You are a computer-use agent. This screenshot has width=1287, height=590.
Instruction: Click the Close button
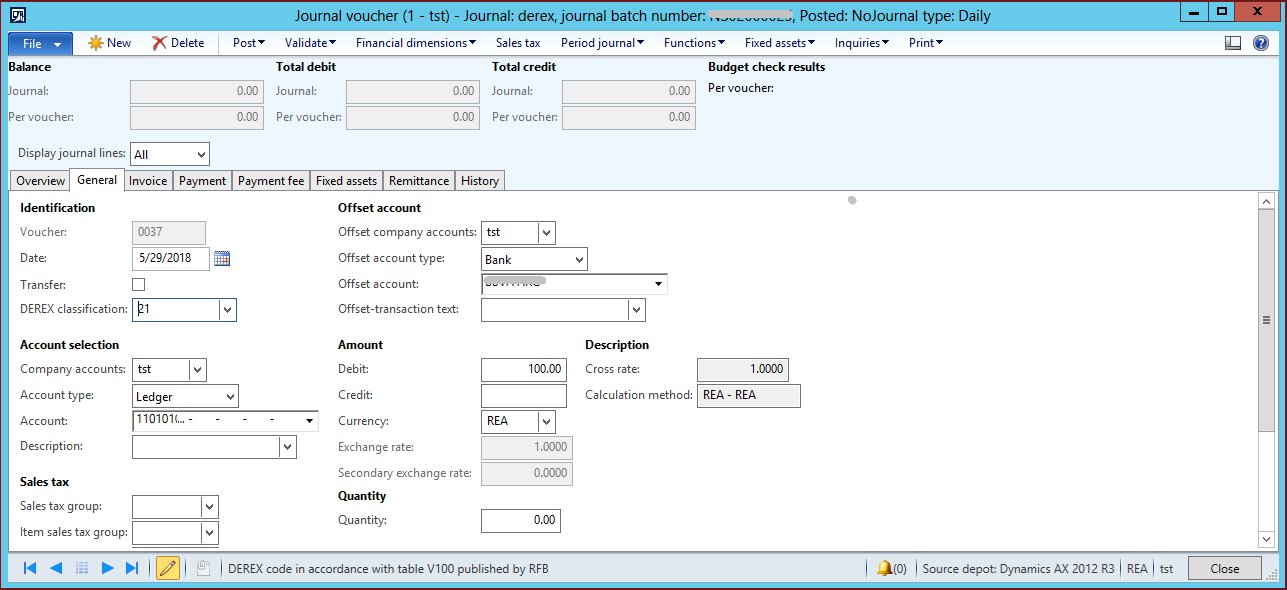[1224, 568]
